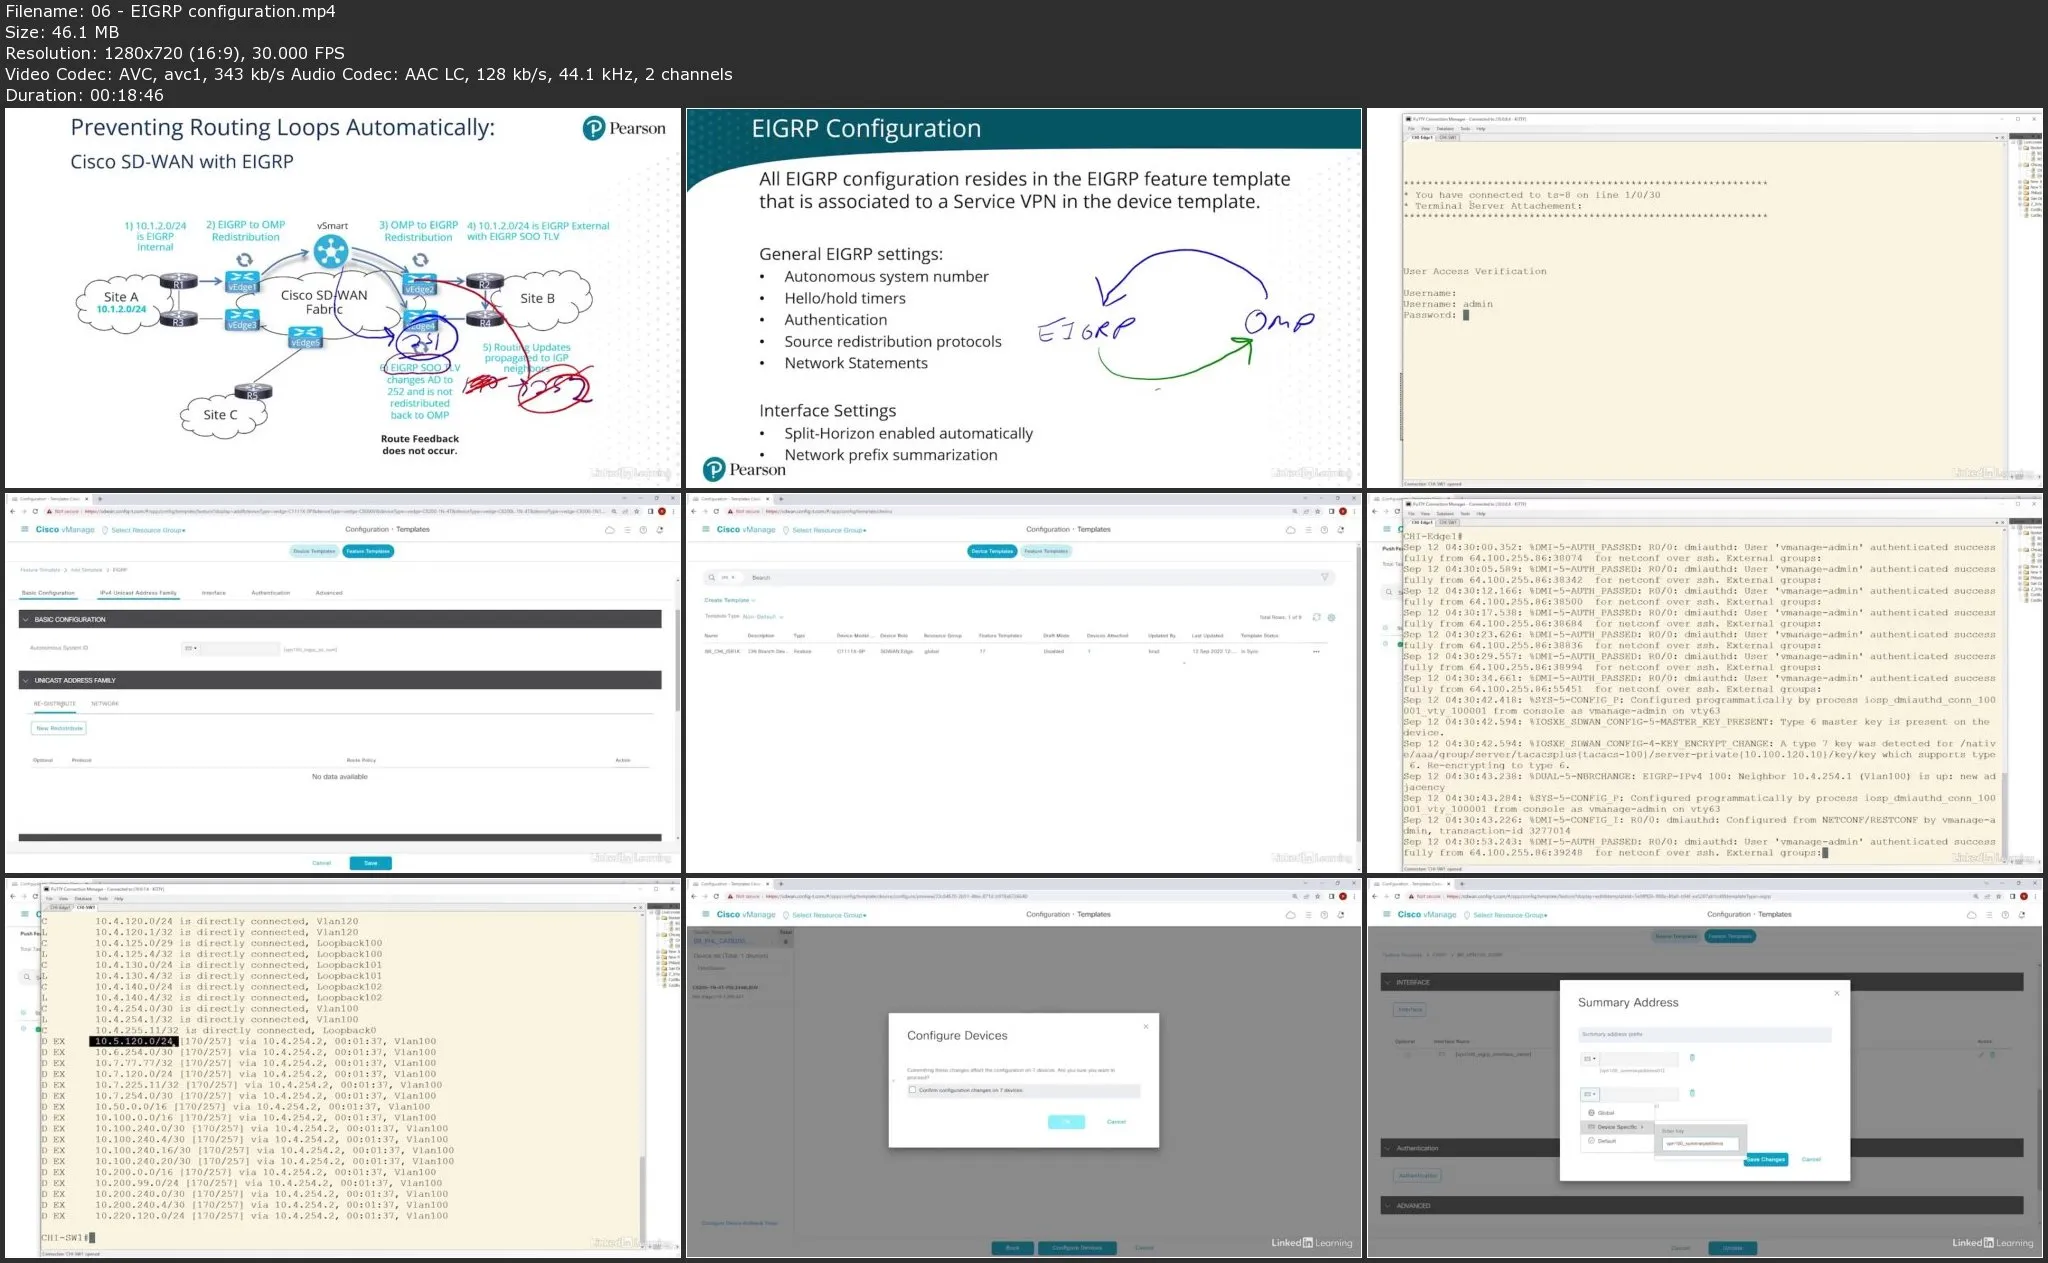Viewport: 2048px width, 1263px height.
Task: Open second summary address scope dropdown
Action: (x=1589, y=1094)
